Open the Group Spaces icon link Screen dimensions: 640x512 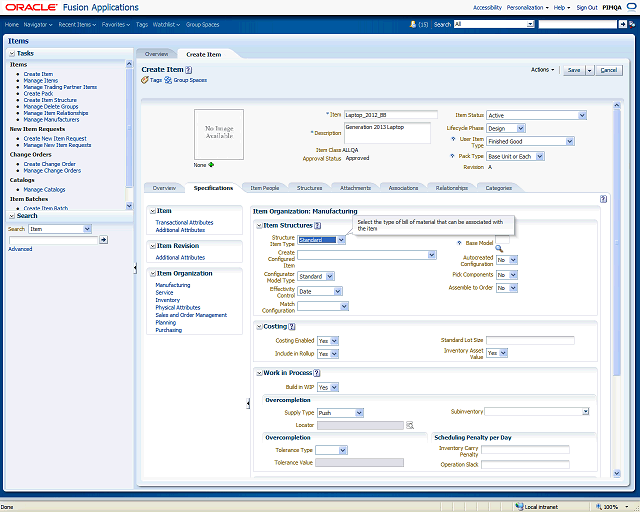(x=168, y=79)
